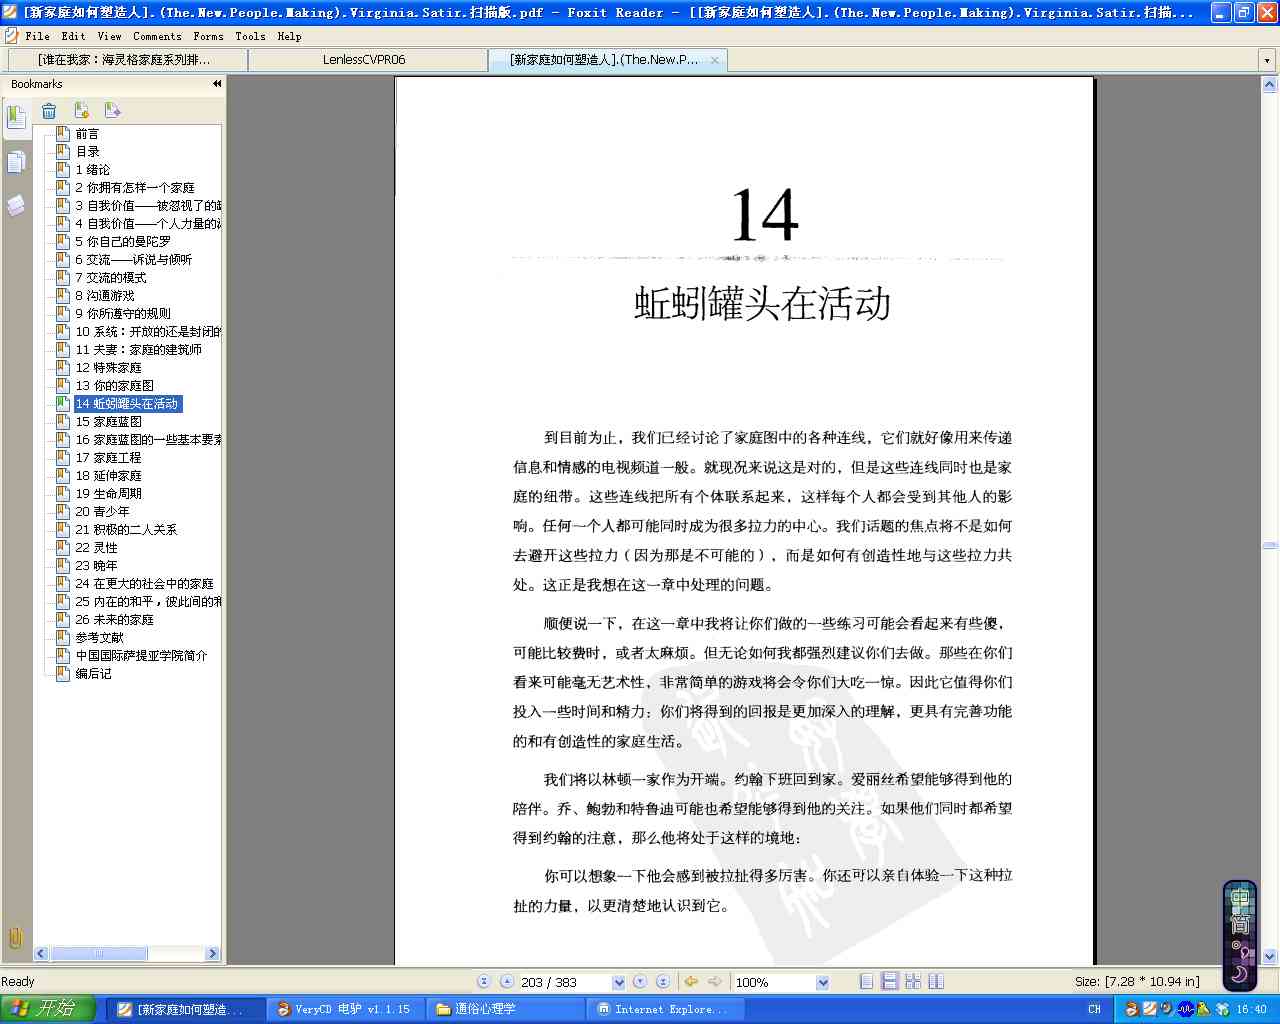Go to first page button
Viewport: 1280px width, 1024px height.
(x=484, y=982)
